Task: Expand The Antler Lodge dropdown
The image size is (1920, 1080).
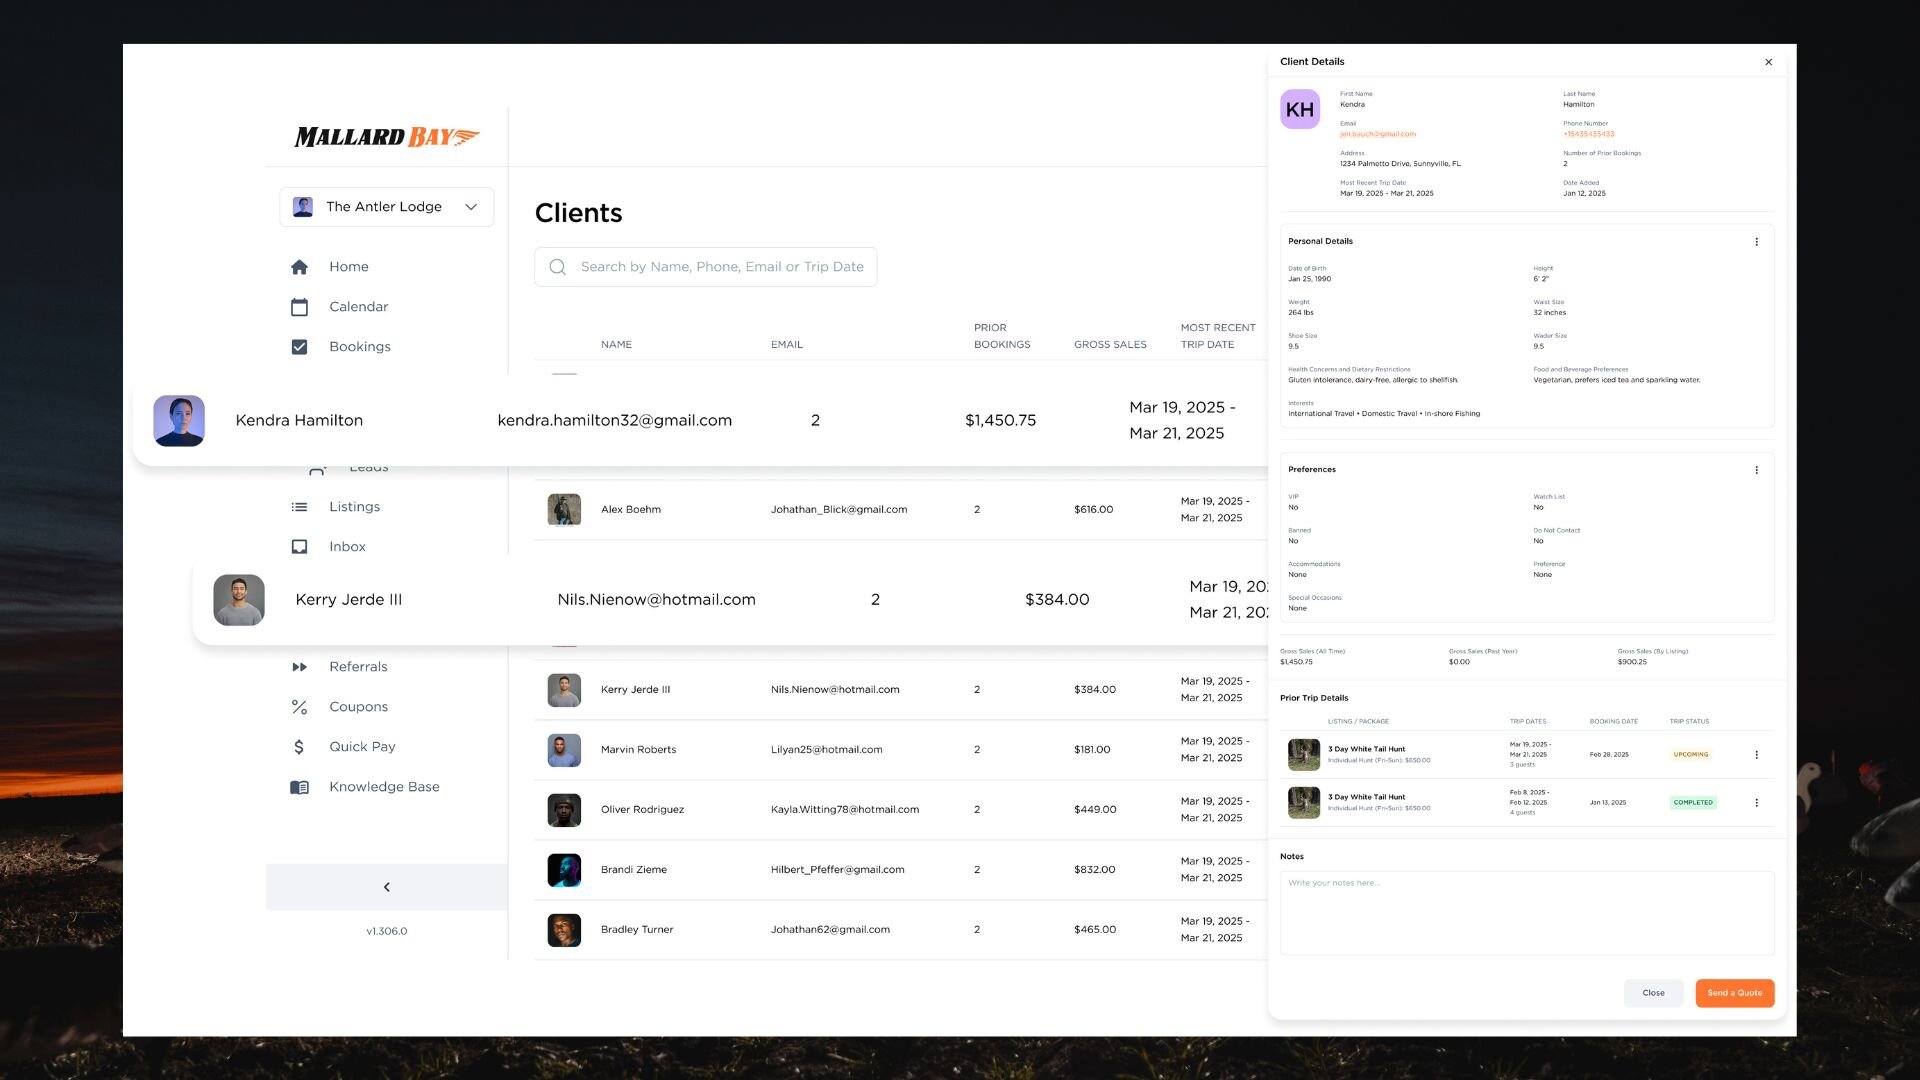Action: point(471,207)
